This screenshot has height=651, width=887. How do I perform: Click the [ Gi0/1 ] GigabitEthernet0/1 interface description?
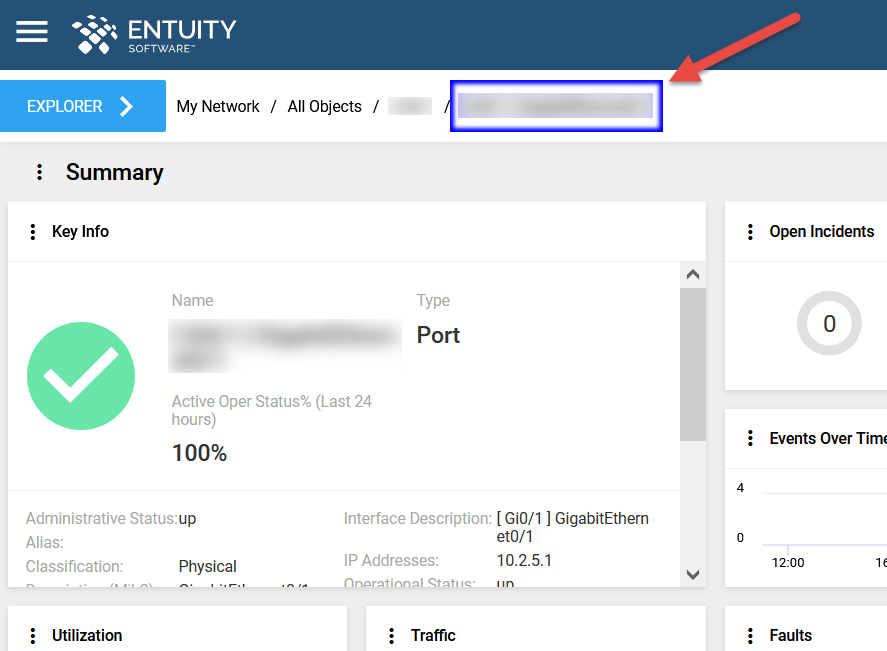pyautogui.click(x=572, y=527)
